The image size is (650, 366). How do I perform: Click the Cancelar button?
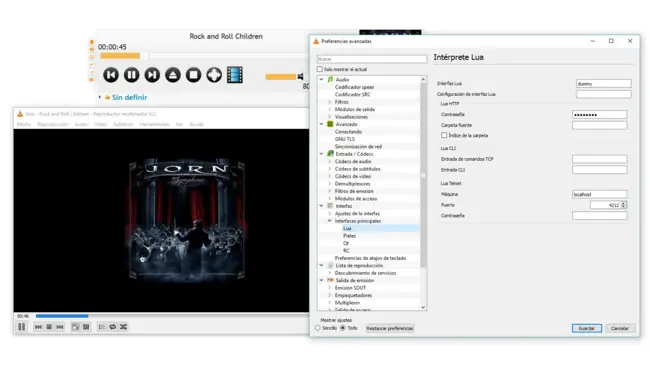[x=620, y=328]
